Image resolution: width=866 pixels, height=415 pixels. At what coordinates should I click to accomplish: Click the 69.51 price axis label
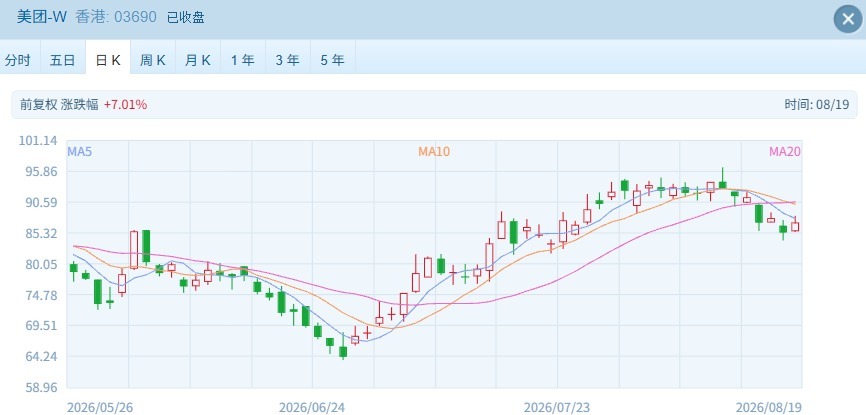tap(41, 326)
